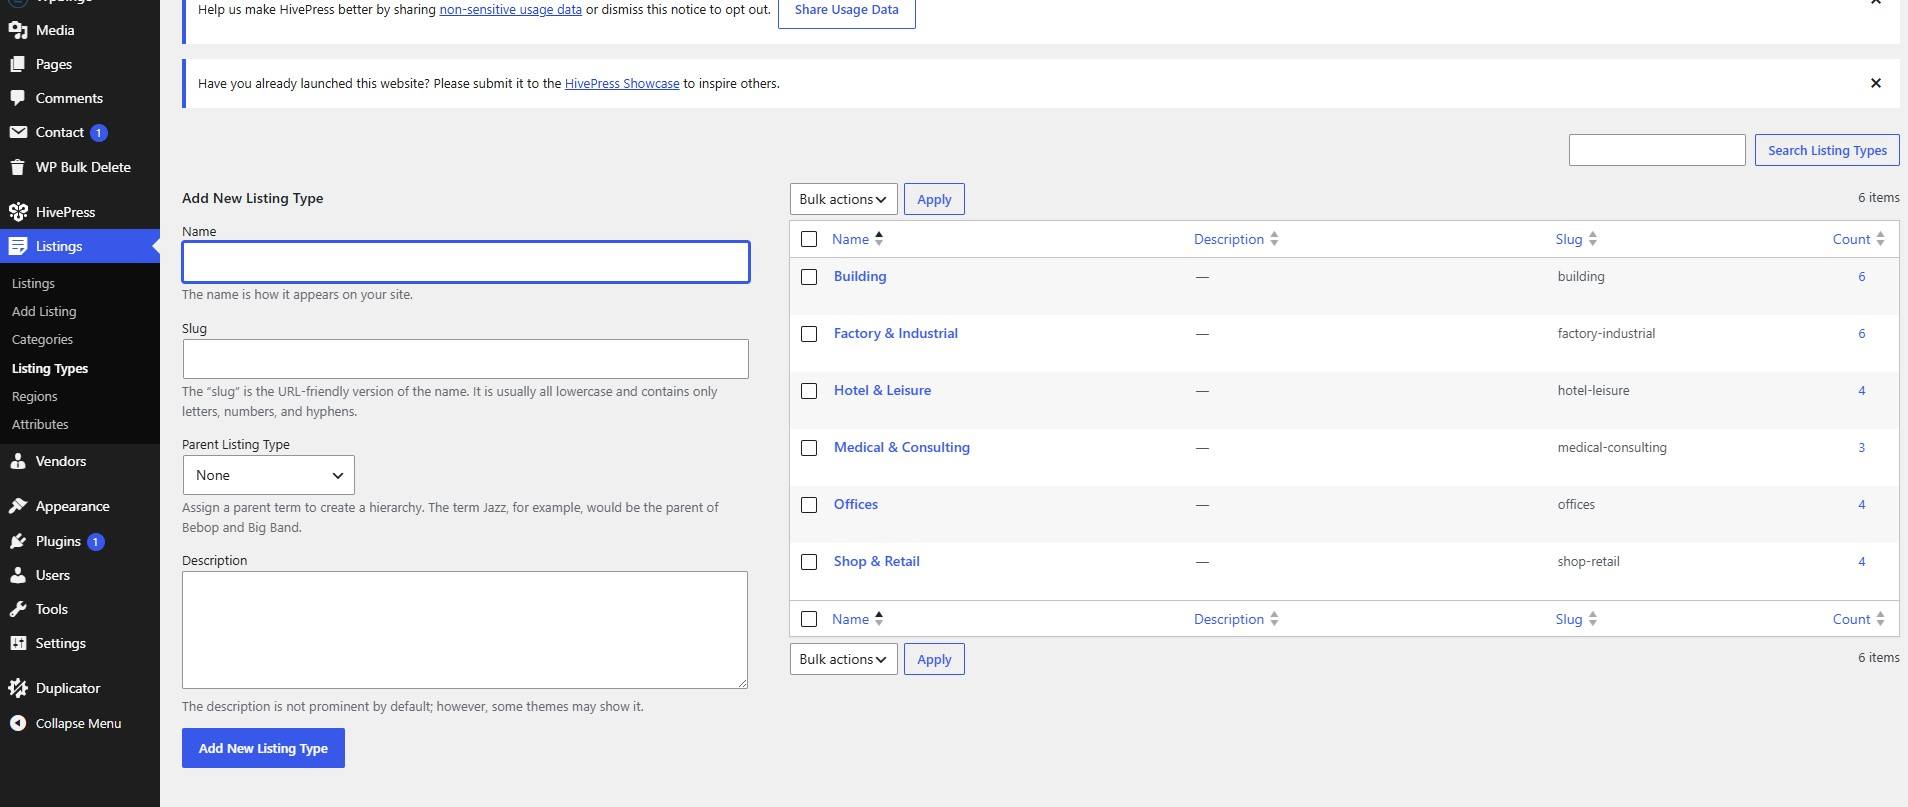Click the Plugins update count badge
Image resolution: width=1908 pixels, height=807 pixels.
pyautogui.click(x=95, y=541)
